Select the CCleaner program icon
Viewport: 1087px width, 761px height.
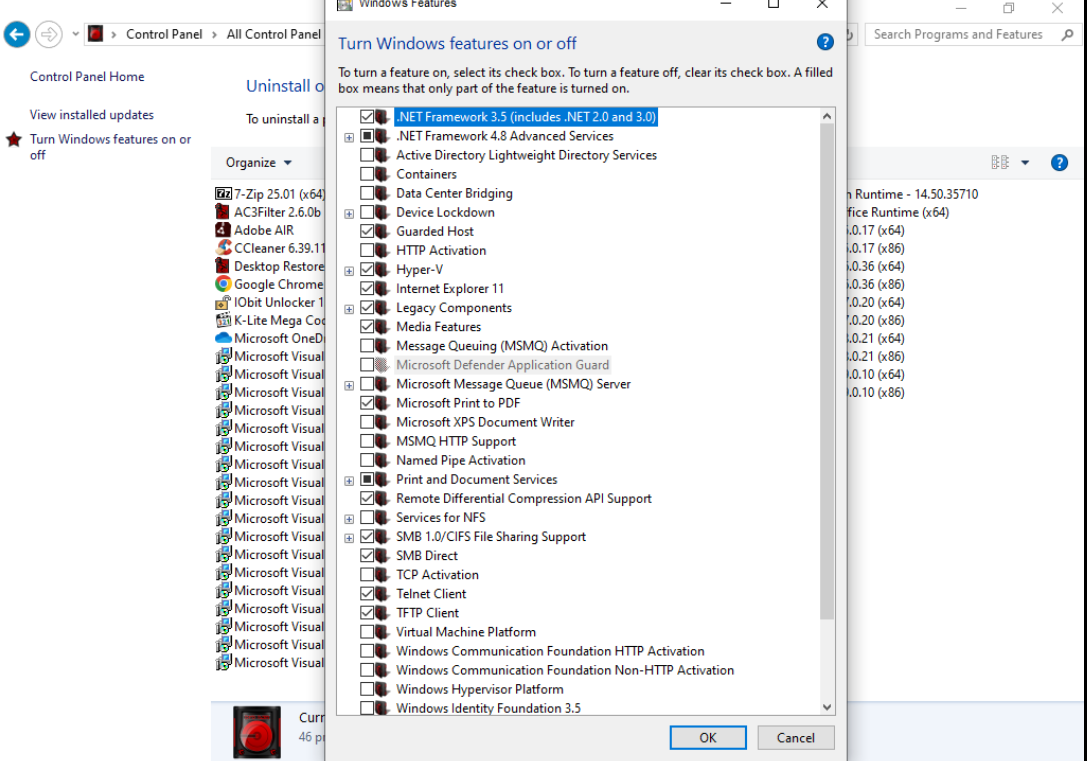pyautogui.click(x=223, y=248)
